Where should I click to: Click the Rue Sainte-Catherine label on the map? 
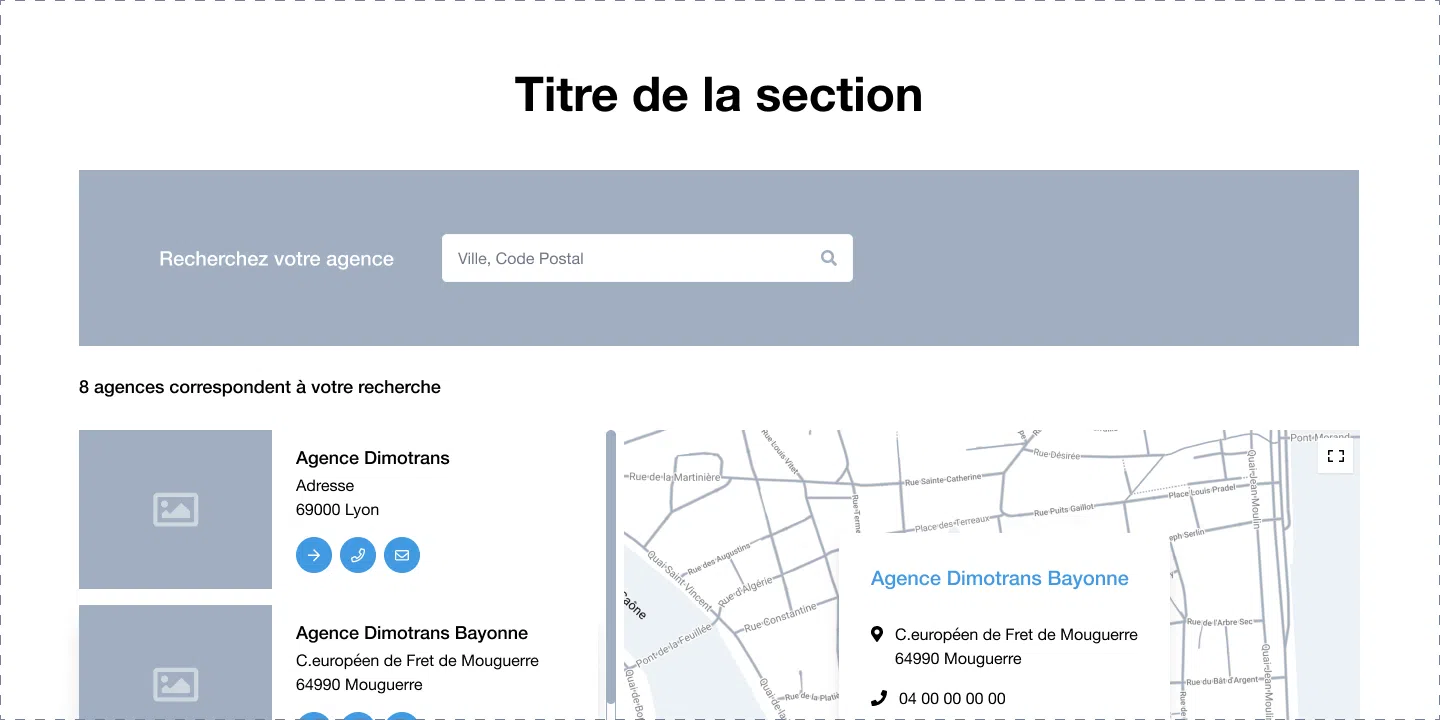click(943, 480)
